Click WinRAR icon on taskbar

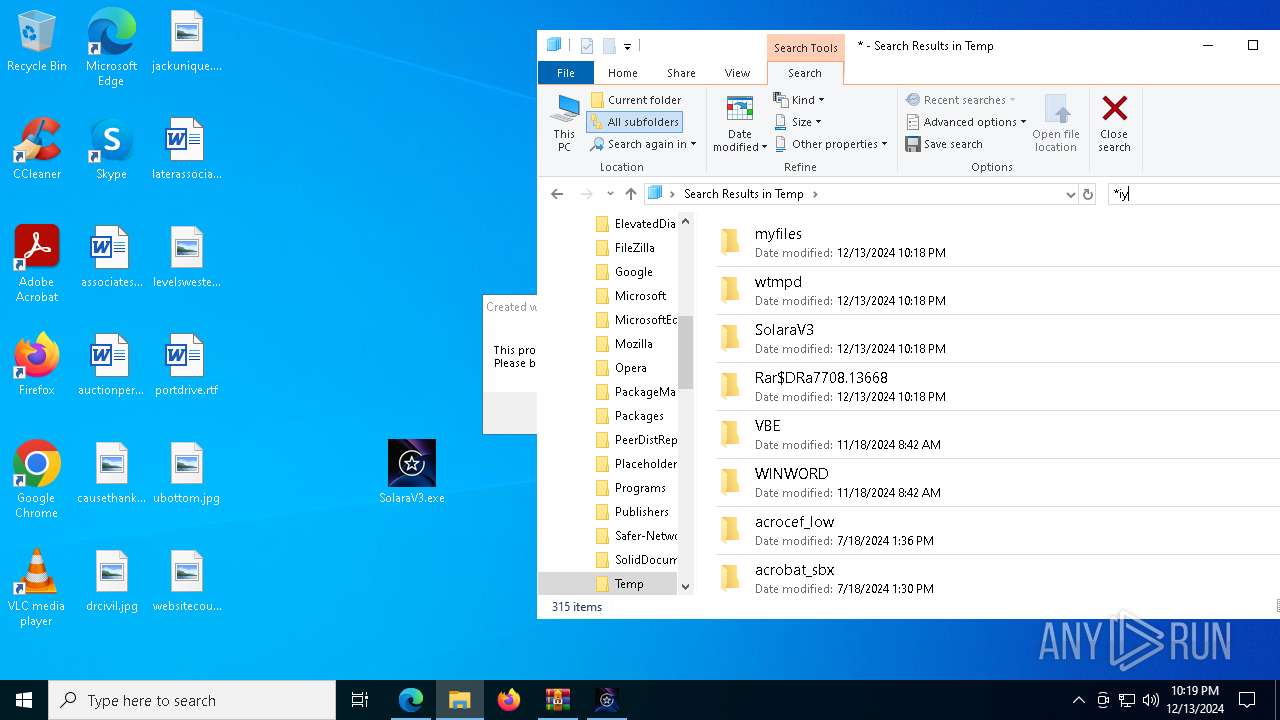[x=557, y=700]
